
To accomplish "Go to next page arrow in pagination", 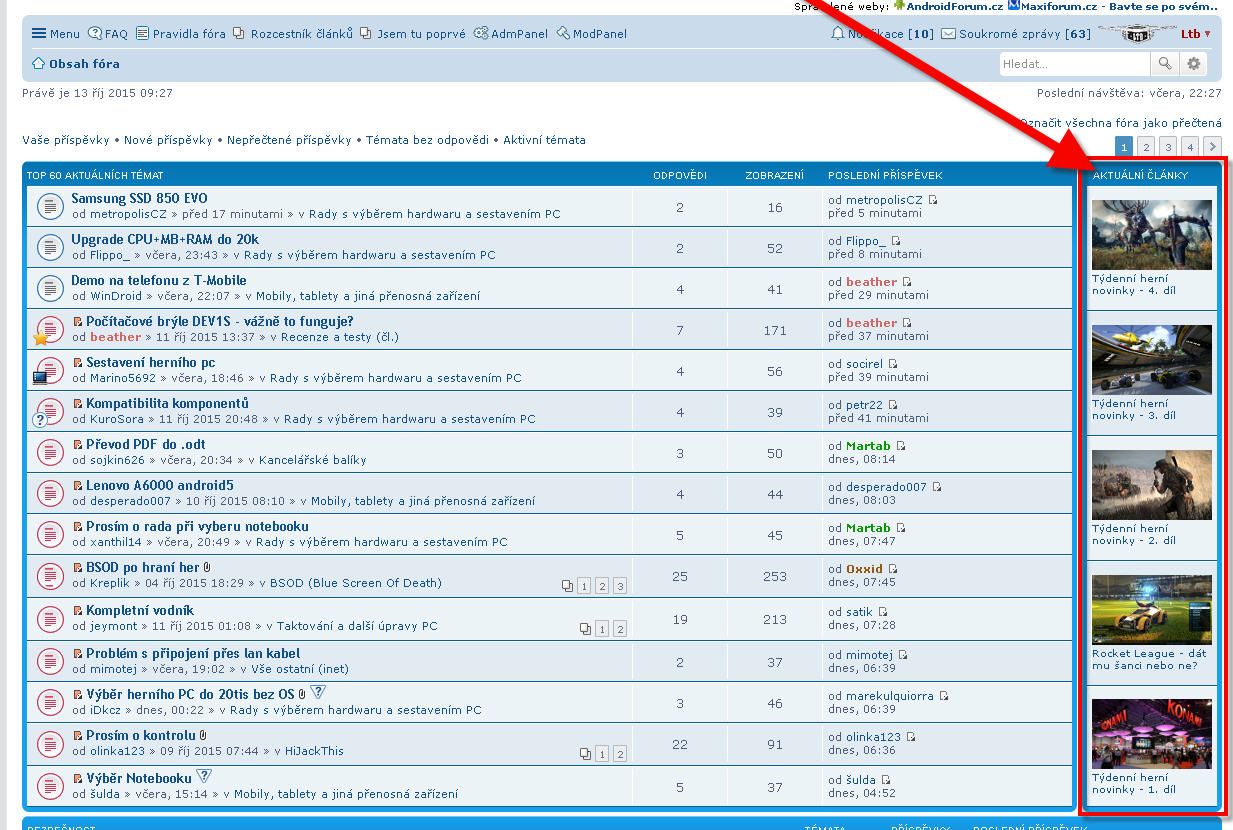I will click(1211, 147).
